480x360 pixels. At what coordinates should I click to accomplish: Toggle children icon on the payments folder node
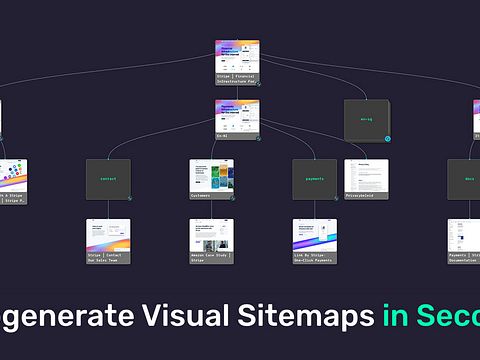(x=336, y=198)
